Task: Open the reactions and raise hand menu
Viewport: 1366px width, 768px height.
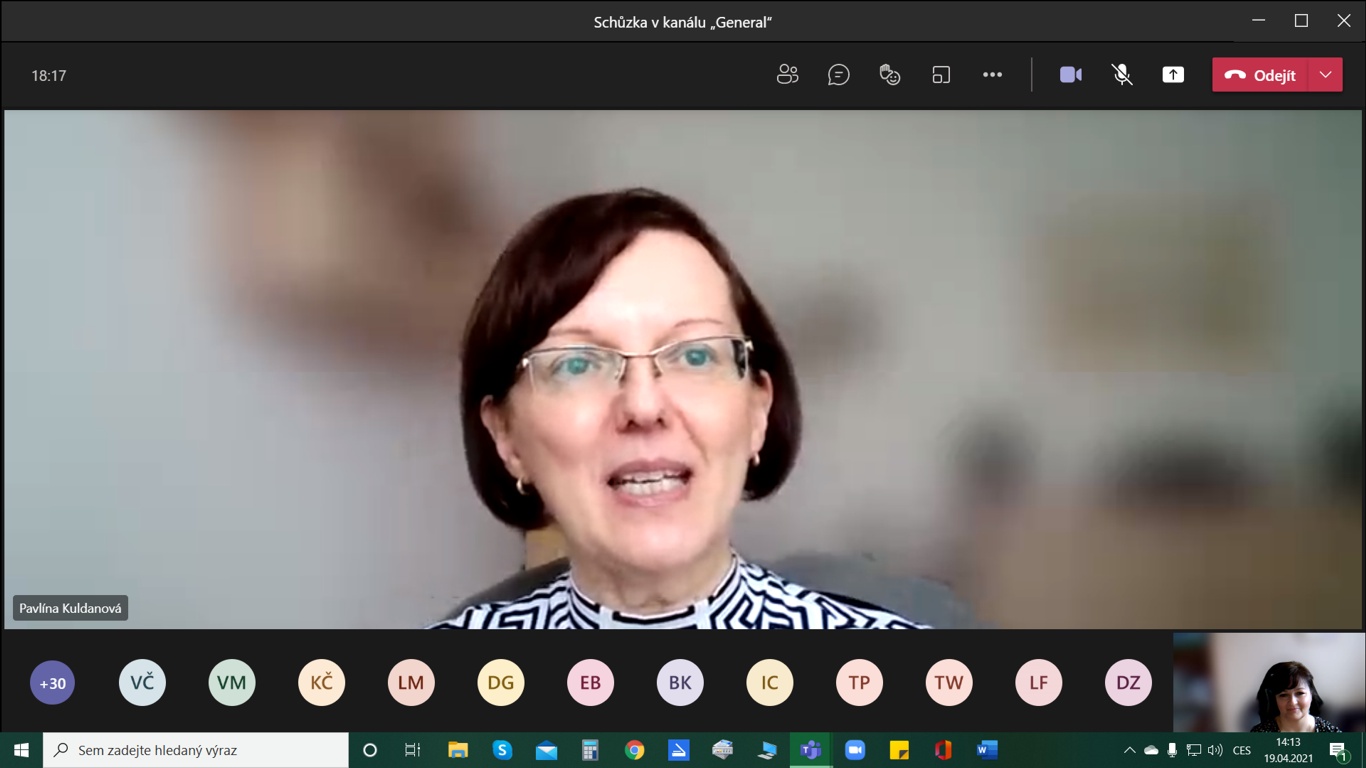Action: pyautogui.click(x=889, y=75)
